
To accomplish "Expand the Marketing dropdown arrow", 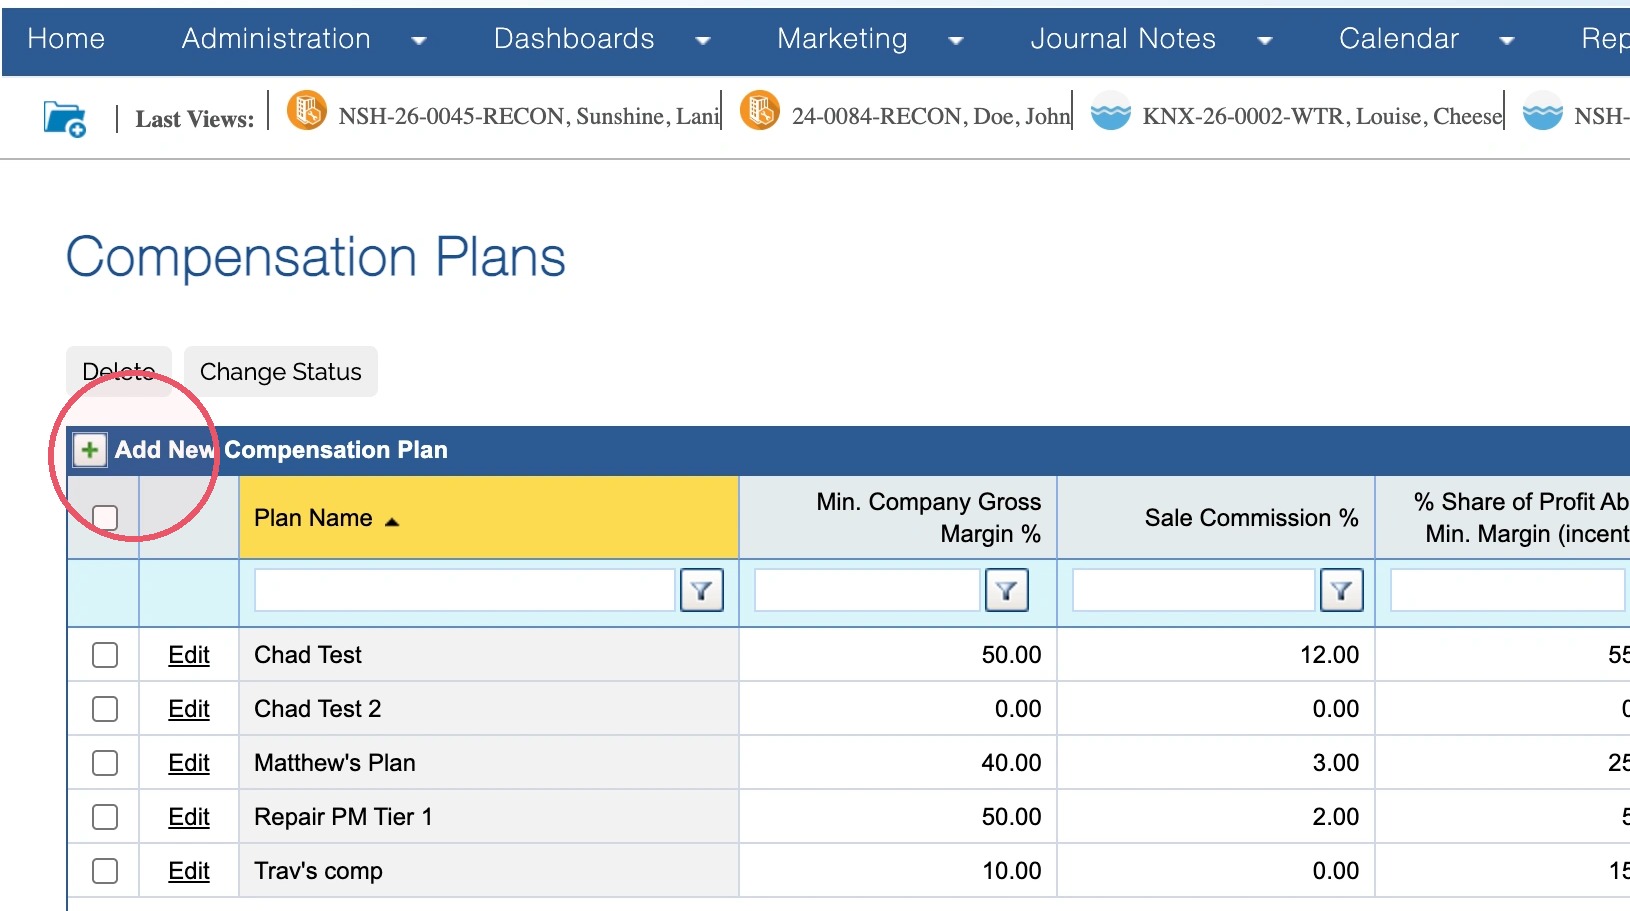I will pyautogui.click(x=956, y=41).
